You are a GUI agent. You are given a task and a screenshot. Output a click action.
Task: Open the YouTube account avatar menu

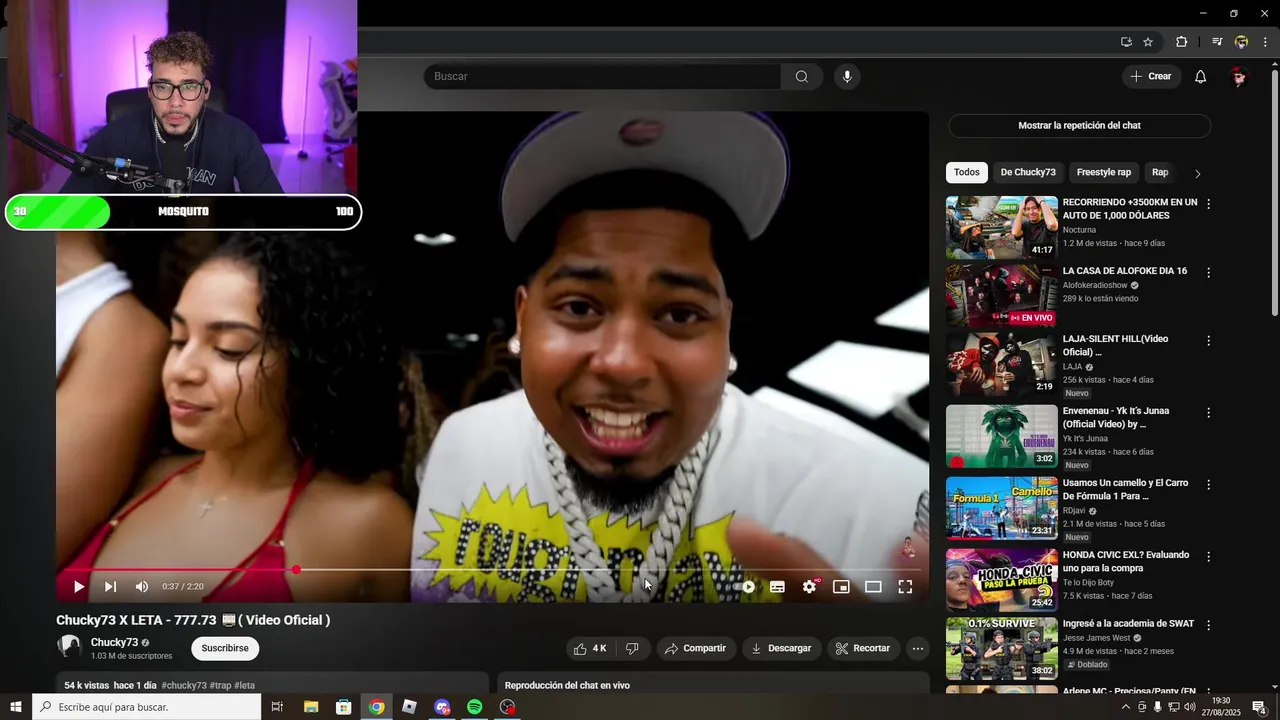(x=1239, y=77)
